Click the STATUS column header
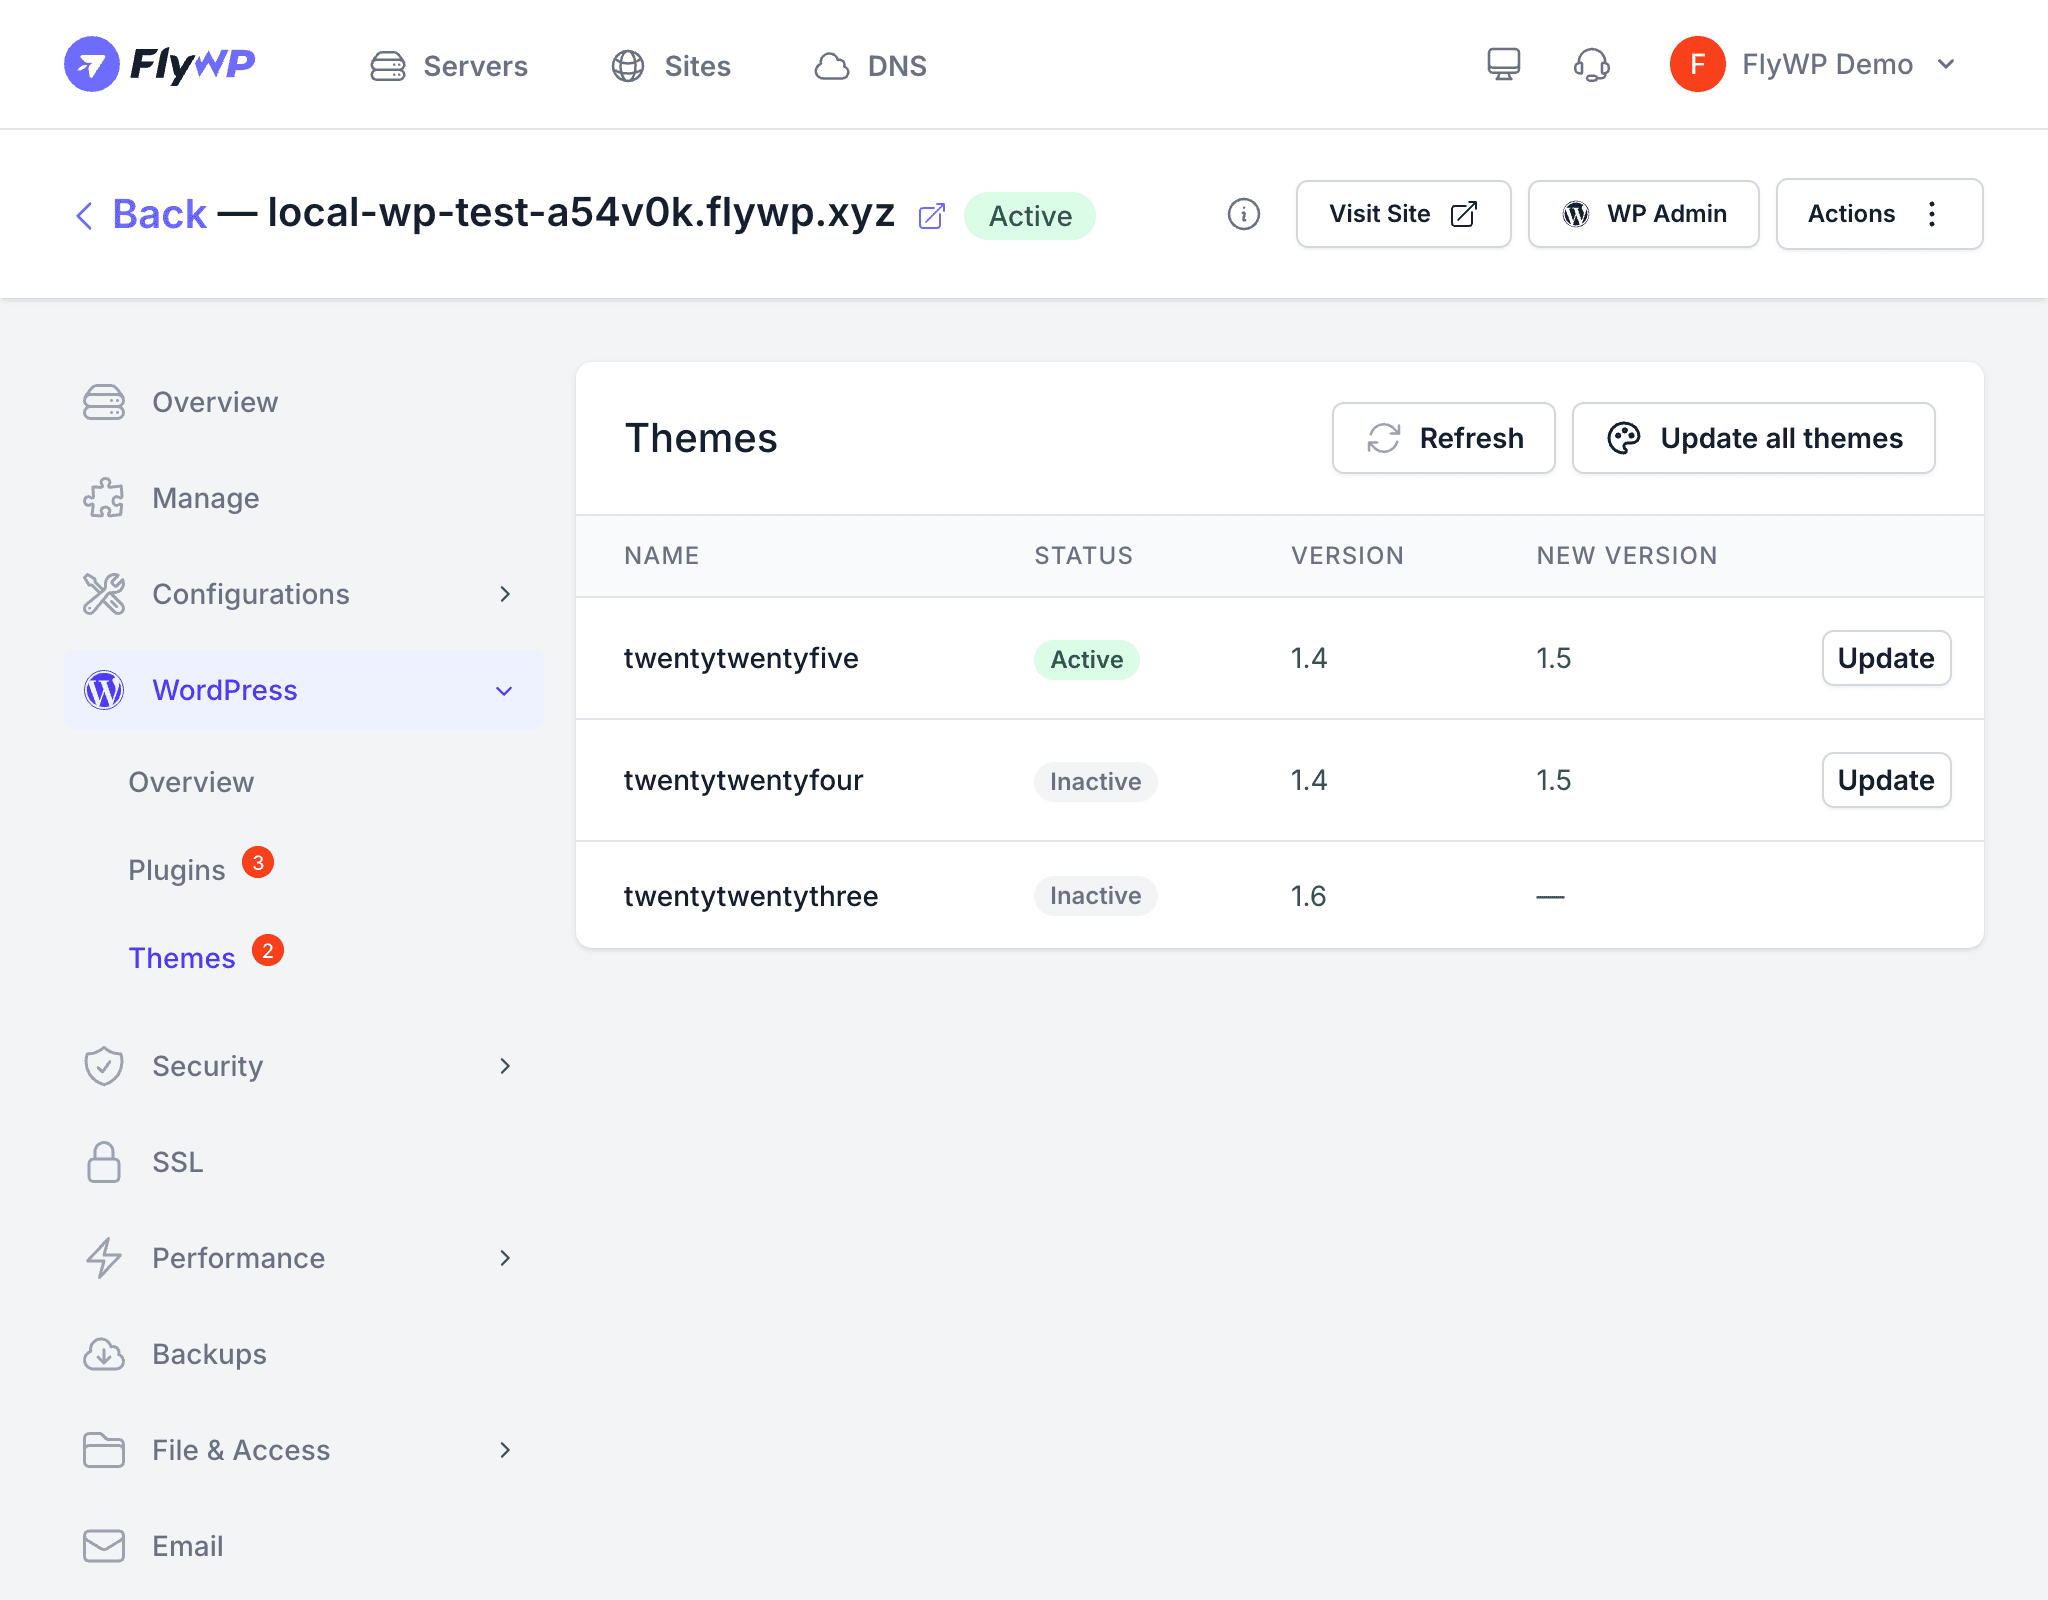The image size is (2048, 1600). coord(1084,556)
